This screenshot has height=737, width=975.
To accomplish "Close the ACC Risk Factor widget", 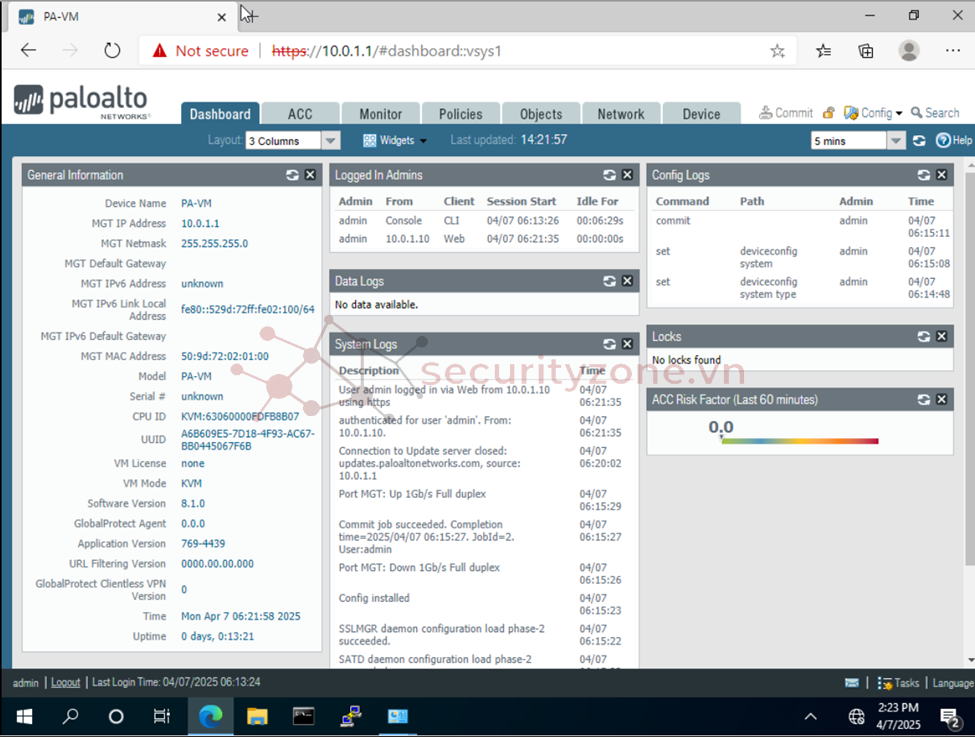I will [942, 399].
